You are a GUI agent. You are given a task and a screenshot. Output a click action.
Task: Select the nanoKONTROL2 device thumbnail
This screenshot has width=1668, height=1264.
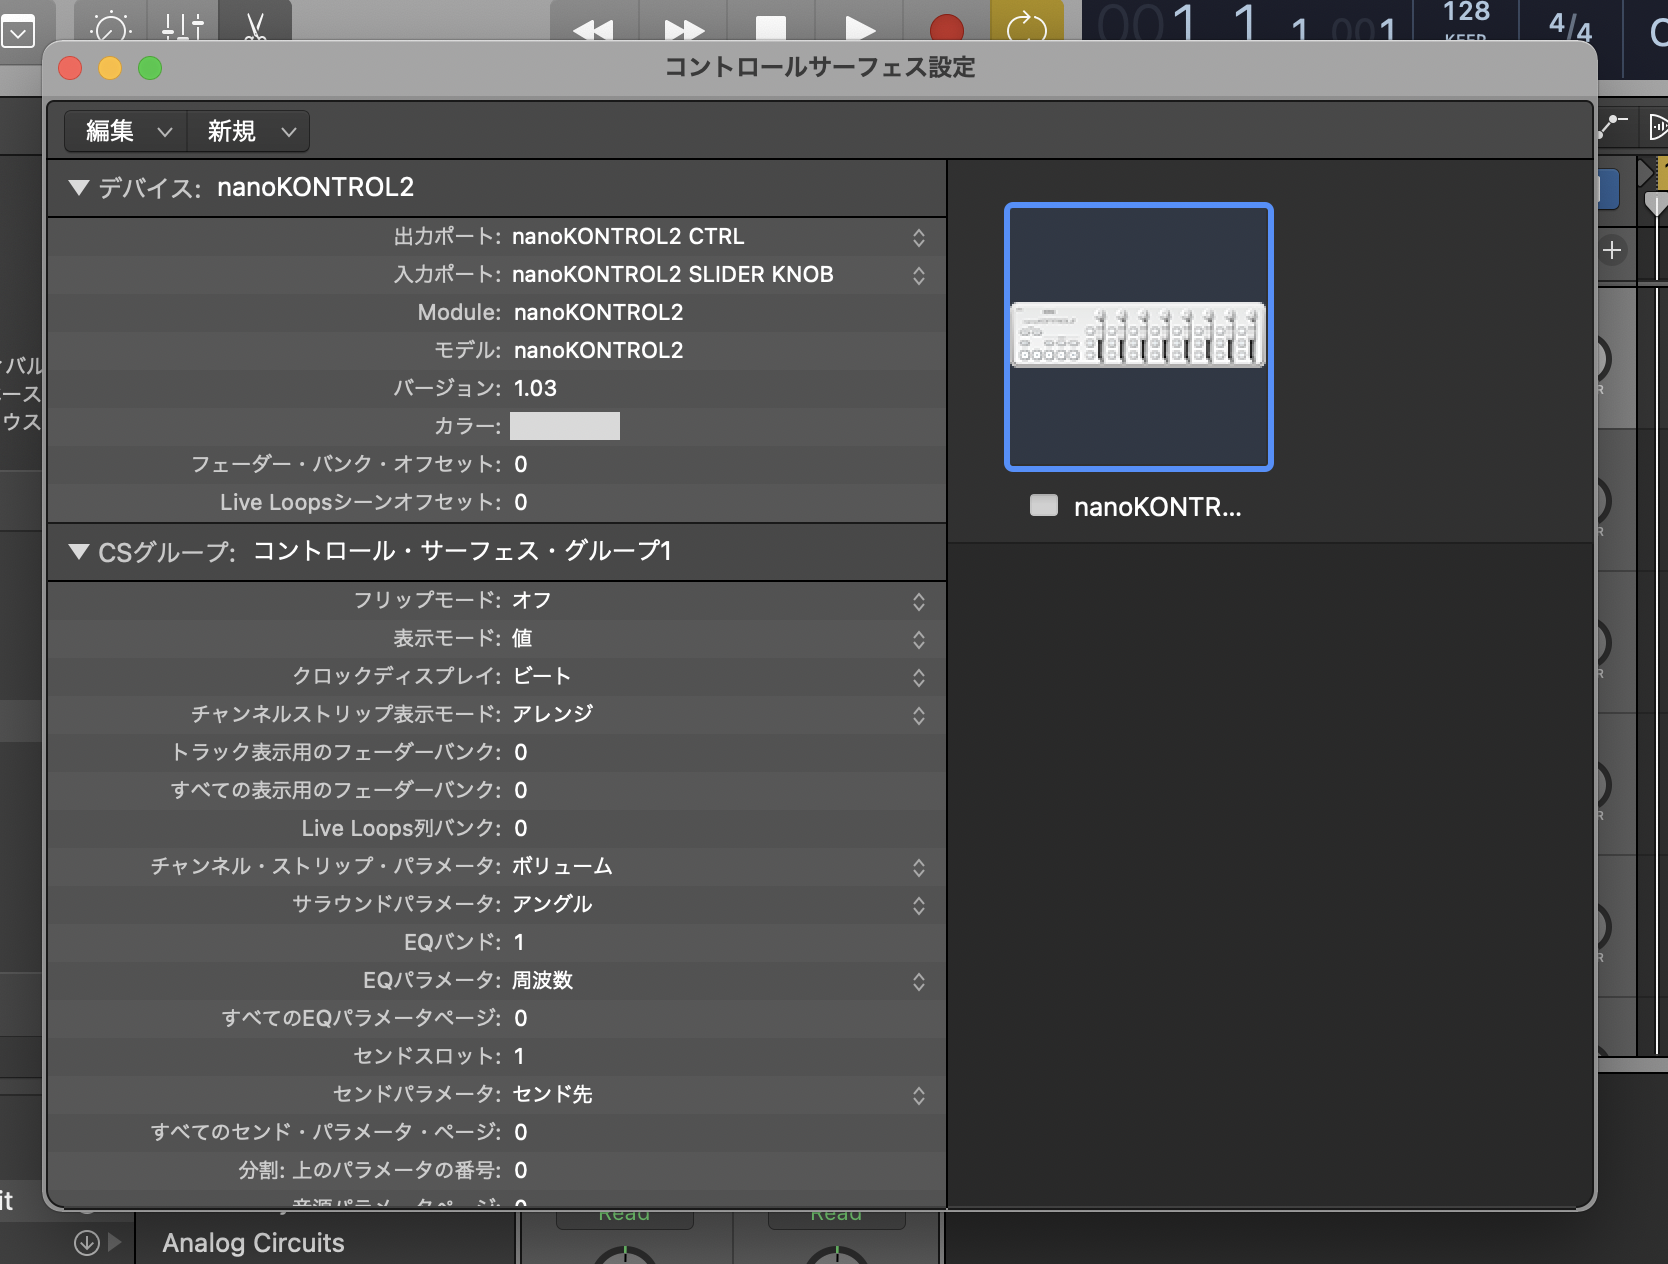[x=1138, y=336]
